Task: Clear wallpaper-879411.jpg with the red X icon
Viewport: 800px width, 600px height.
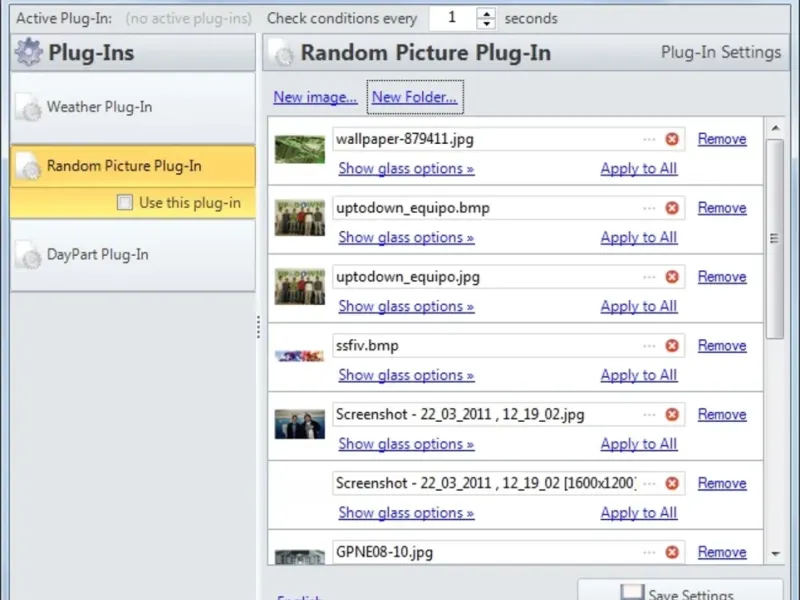Action: click(672, 139)
